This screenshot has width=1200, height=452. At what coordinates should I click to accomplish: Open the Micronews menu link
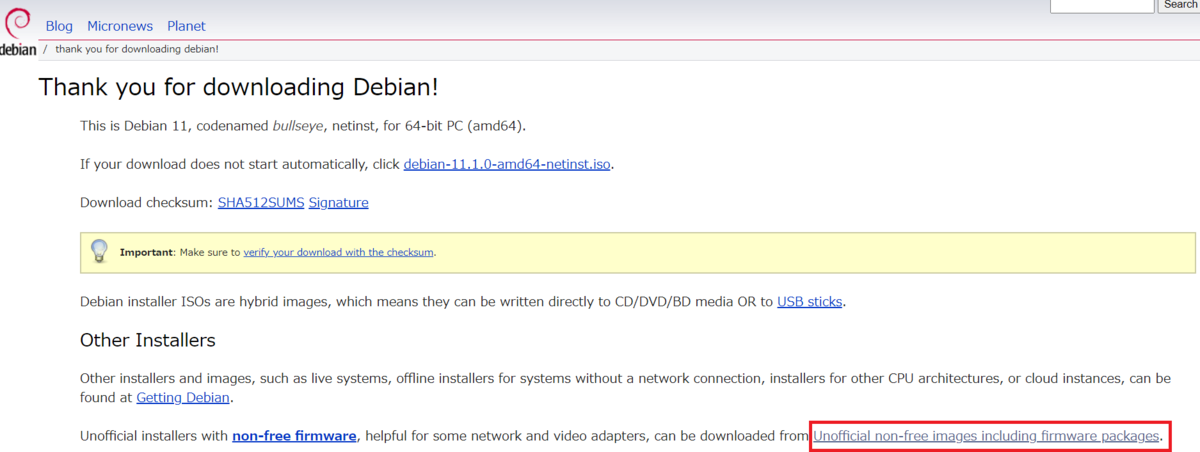[x=120, y=26]
